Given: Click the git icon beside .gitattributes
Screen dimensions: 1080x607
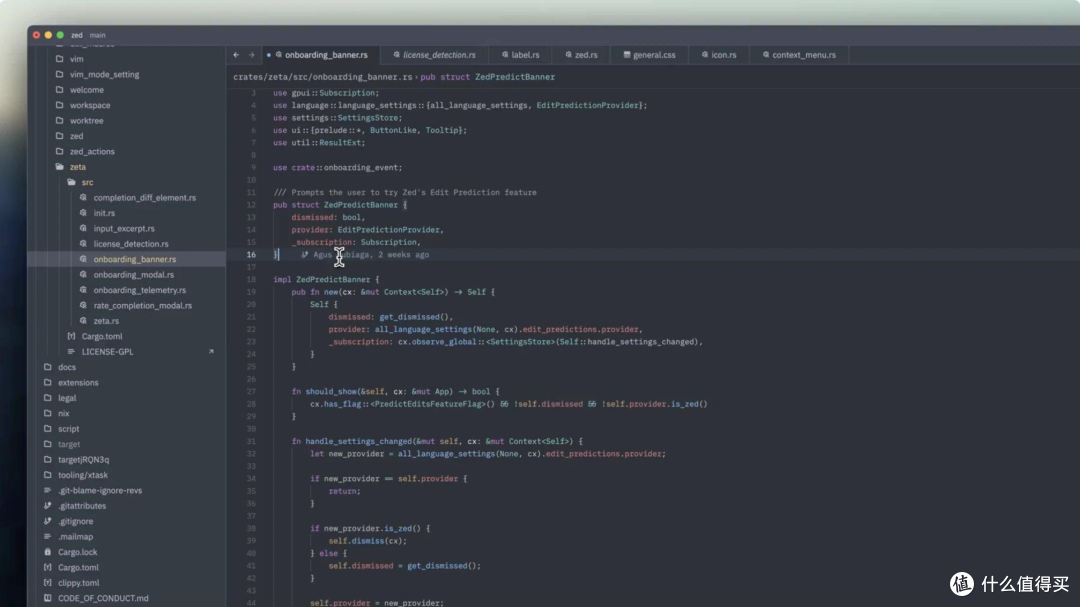Looking at the screenshot, I should [x=48, y=506].
